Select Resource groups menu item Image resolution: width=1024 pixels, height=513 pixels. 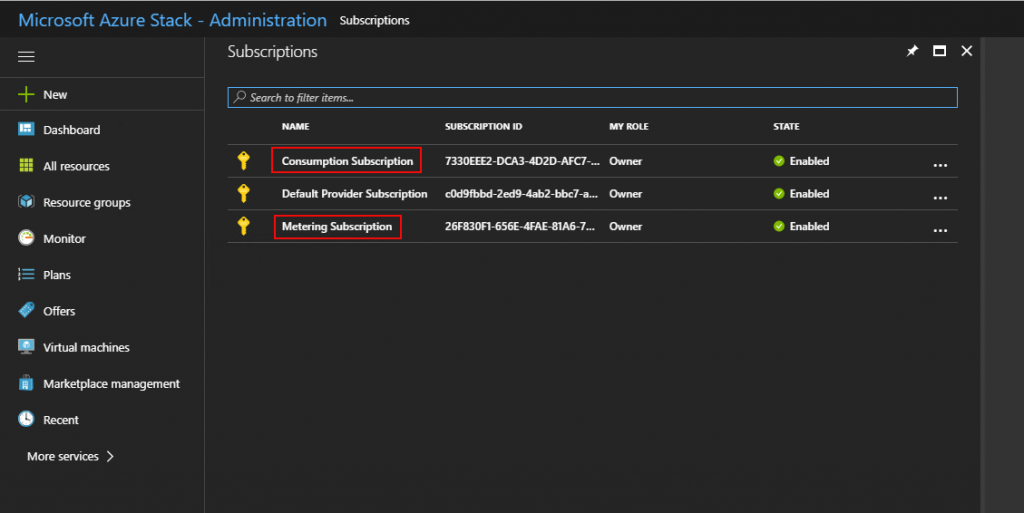point(86,202)
